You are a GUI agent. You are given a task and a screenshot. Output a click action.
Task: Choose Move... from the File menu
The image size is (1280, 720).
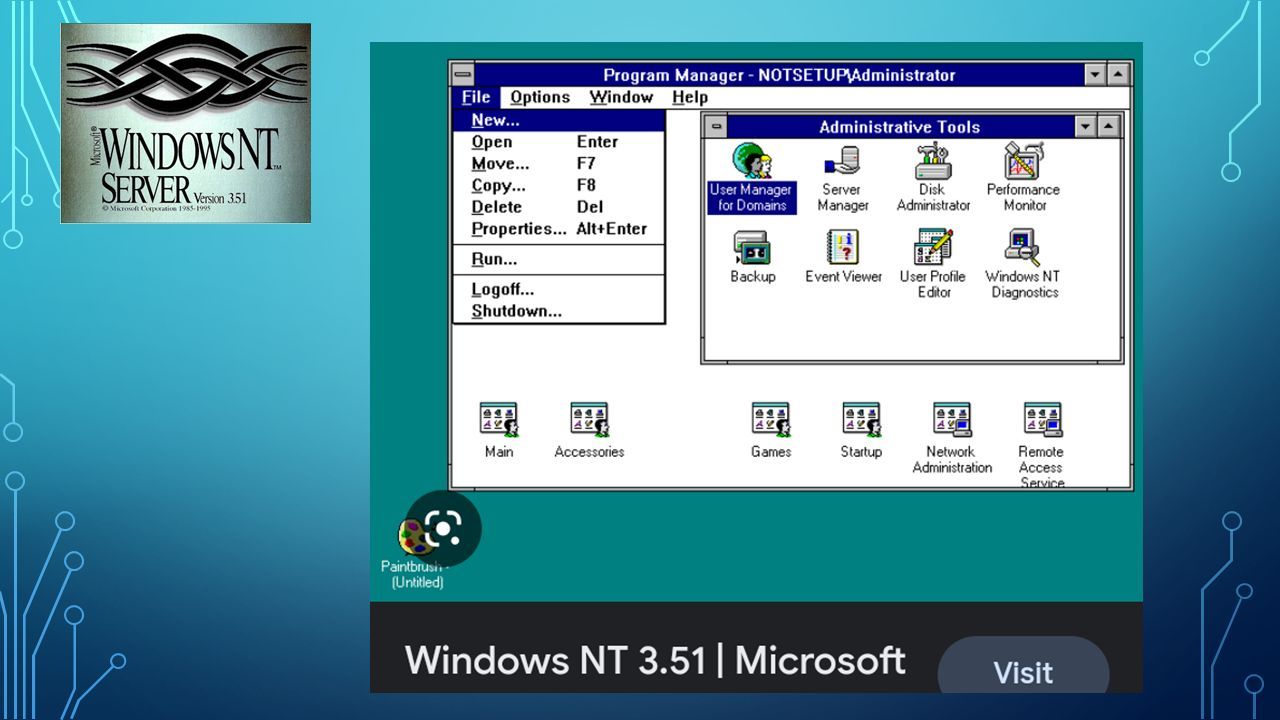(560, 163)
